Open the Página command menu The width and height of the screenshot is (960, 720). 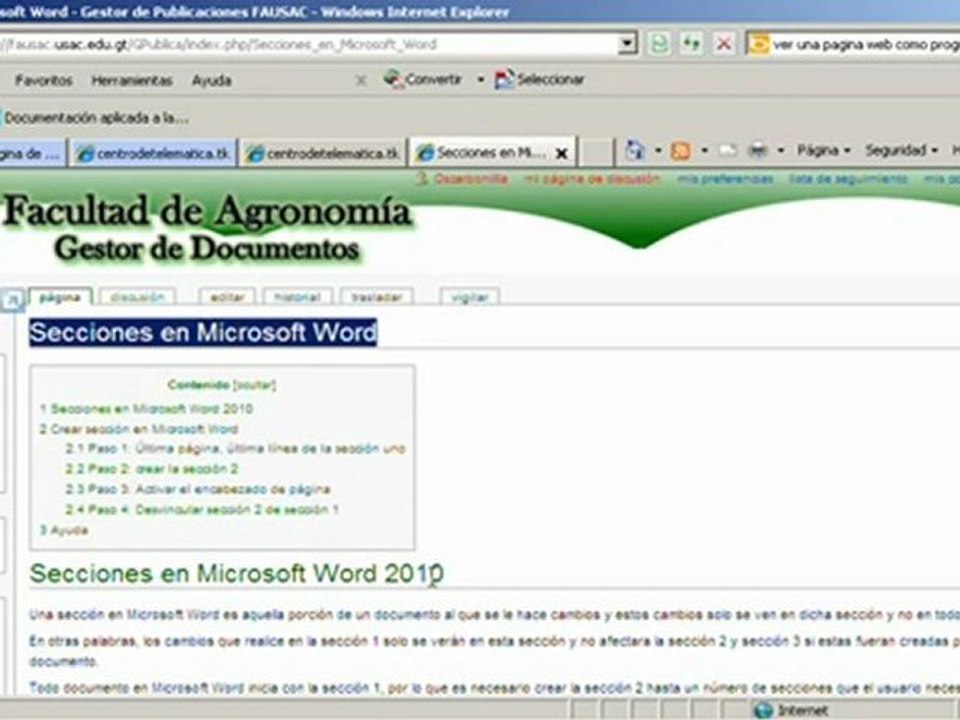(823, 151)
